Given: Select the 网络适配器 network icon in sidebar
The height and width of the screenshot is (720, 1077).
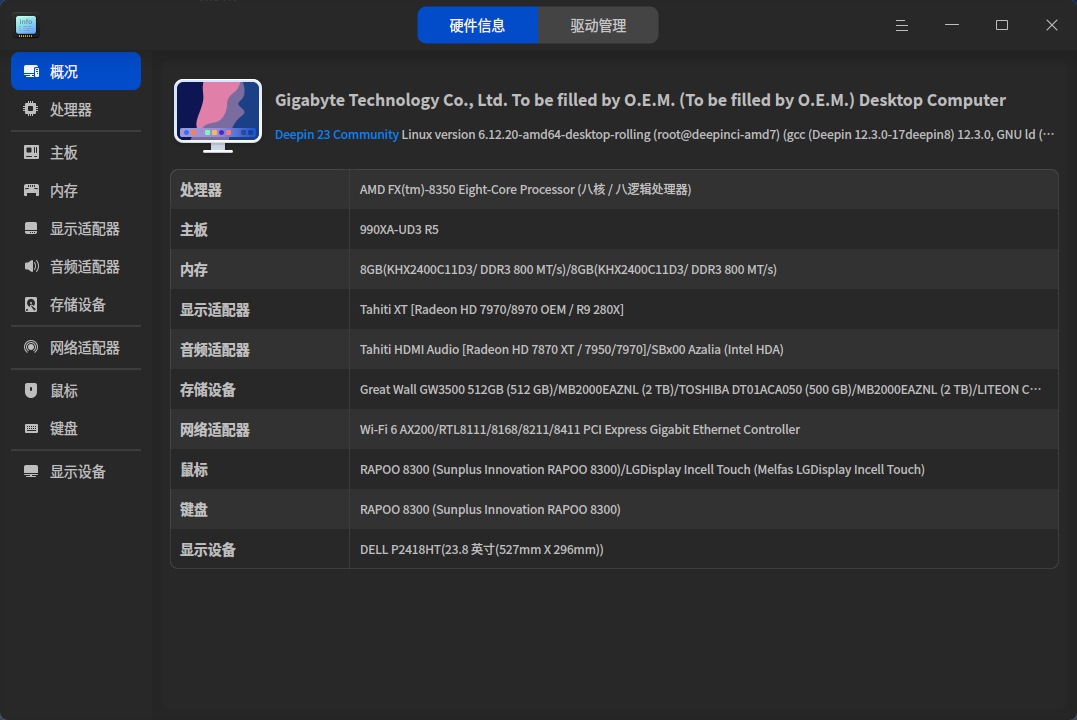Looking at the screenshot, I should pyautogui.click(x=32, y=347).
